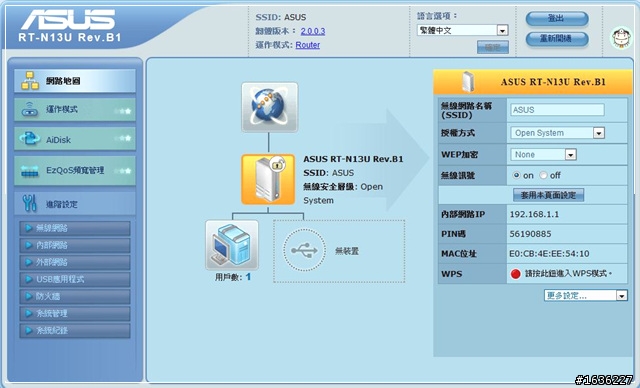Open the language selection dropdown
Image resolution: width=640 pixels, height=388 pixels.
(x=462, y=30)
